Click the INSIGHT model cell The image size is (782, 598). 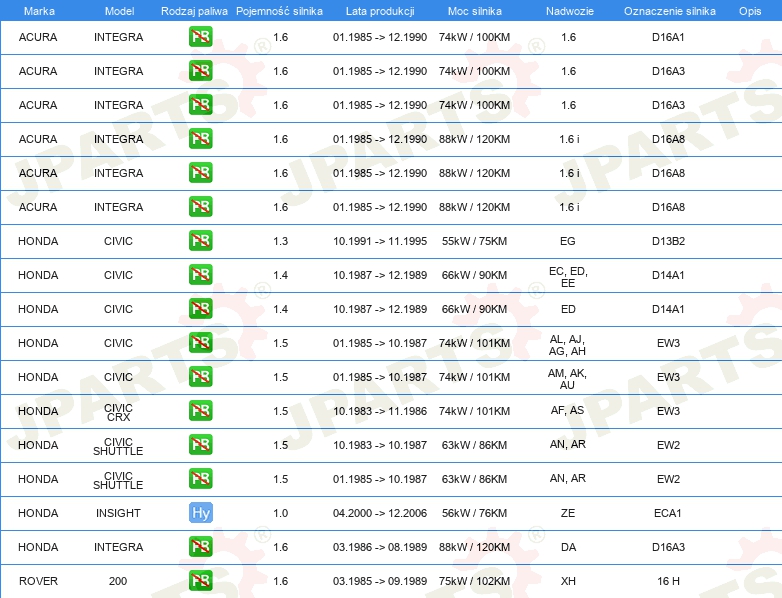[x=118, y=513]
